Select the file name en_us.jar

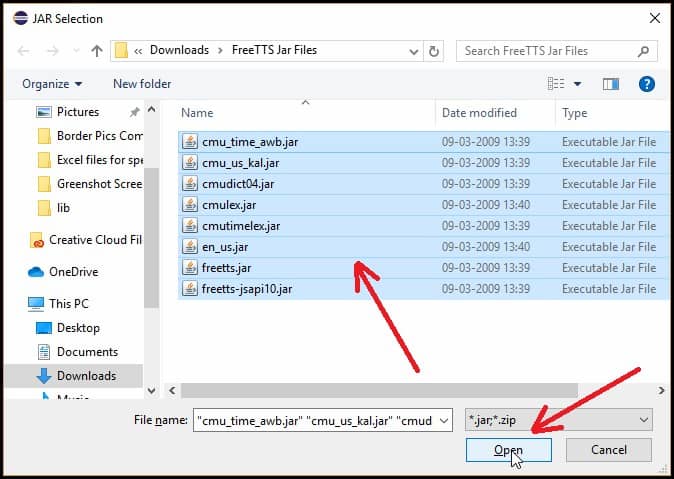tap(225, 247)
